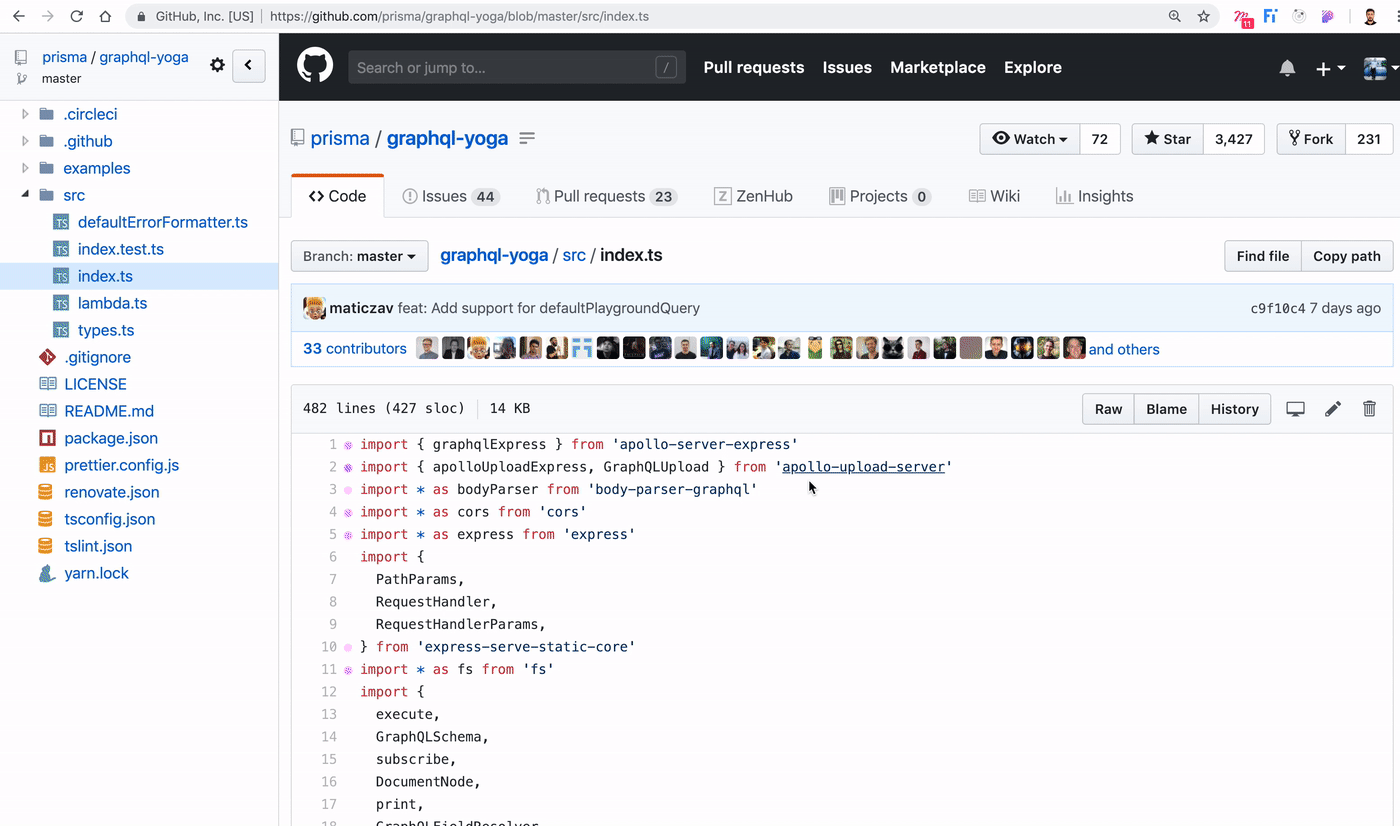
Task: Open tsconfig.json in the tree
Action: pyautogui.click(x=109, y=519)
